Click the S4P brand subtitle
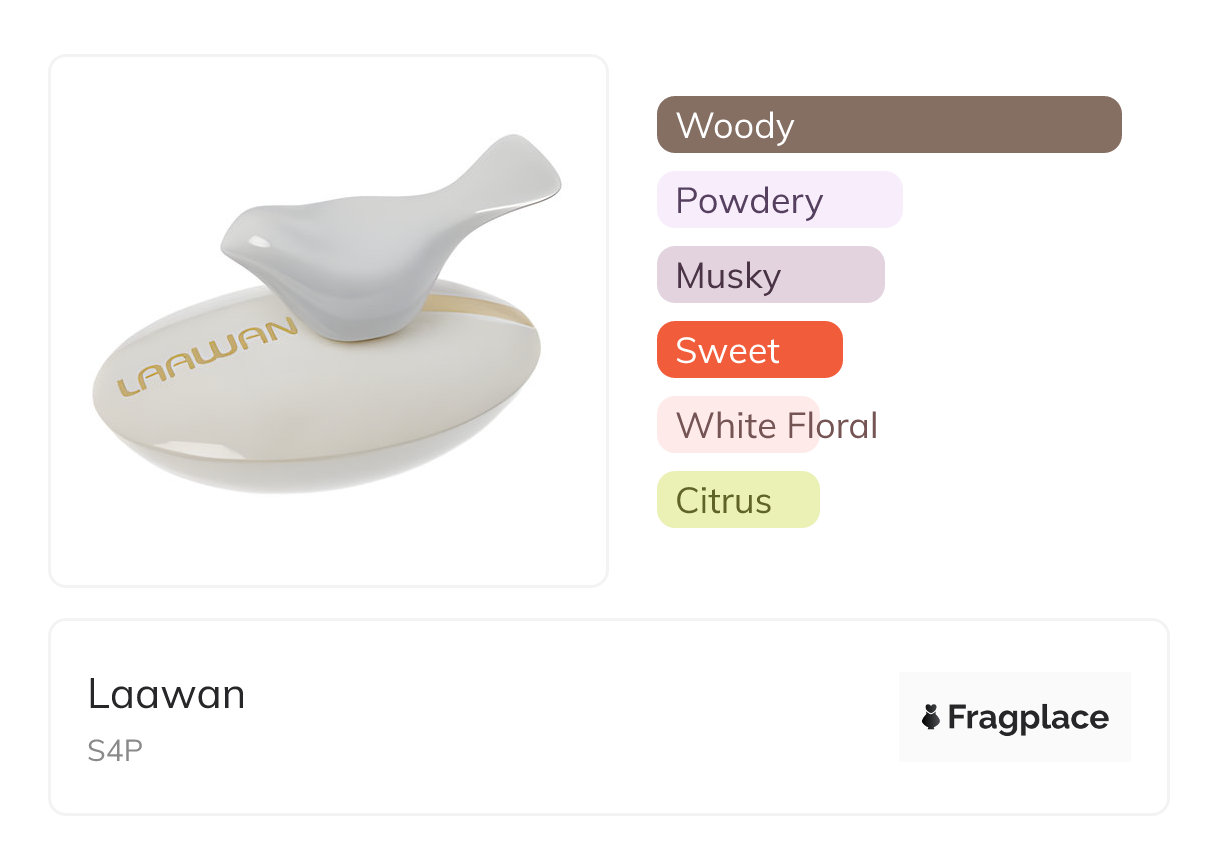The image size is (1218, 864). pyautogui.click(x=115, y=751)
